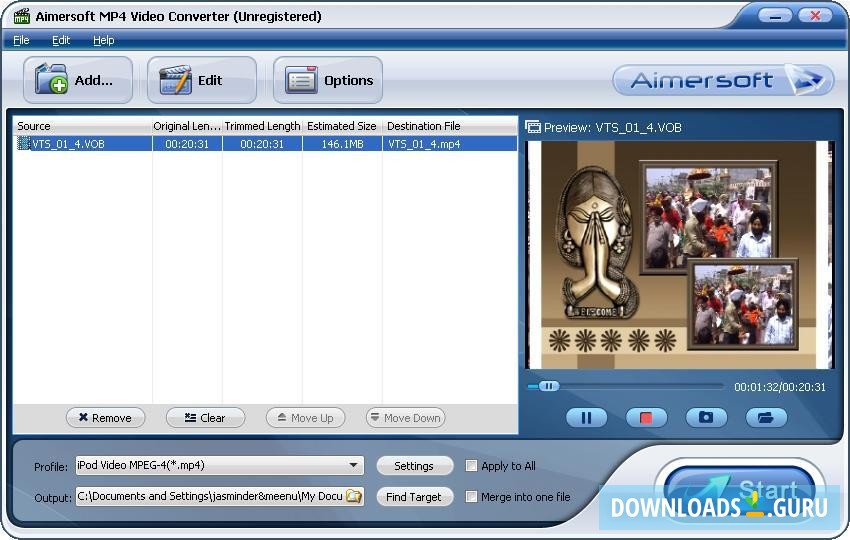
Task: Stop the preview playback
Action: pyautogui.click(x=646, y=417)
